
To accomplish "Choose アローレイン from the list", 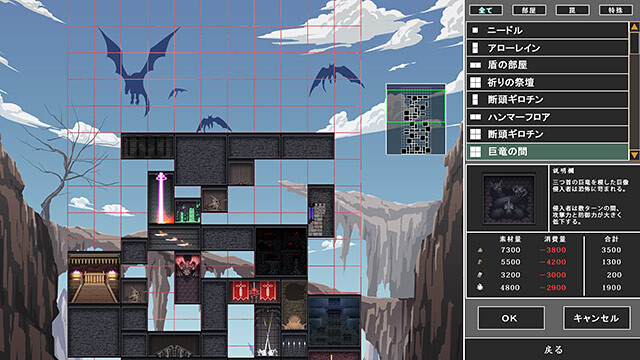I will click(x=547, y=48).
